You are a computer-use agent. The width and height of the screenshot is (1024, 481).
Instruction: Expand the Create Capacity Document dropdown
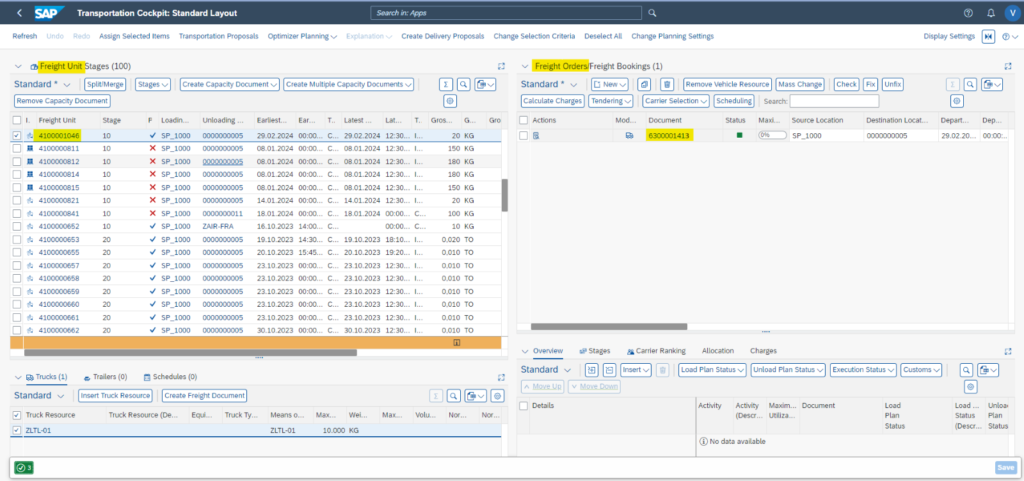229,85
